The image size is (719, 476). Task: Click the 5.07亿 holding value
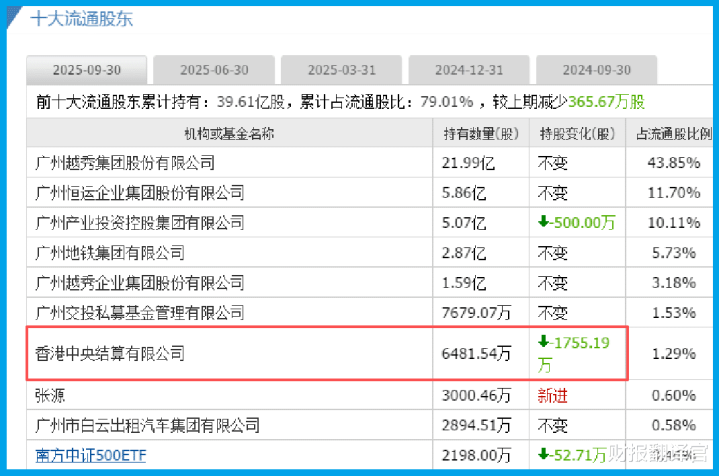coord(464,223)
